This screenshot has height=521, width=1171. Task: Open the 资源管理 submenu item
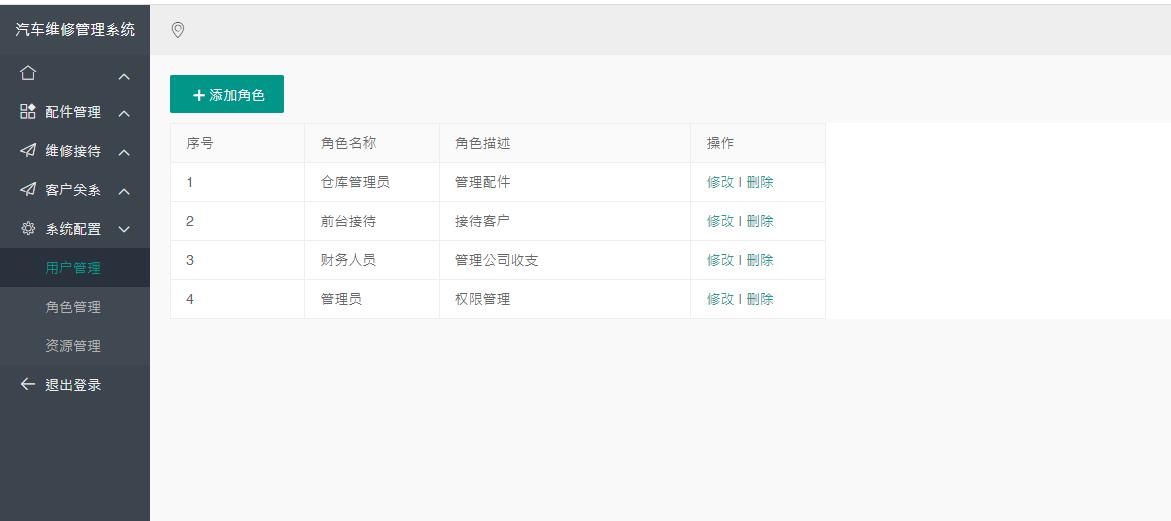pos(73,346)
